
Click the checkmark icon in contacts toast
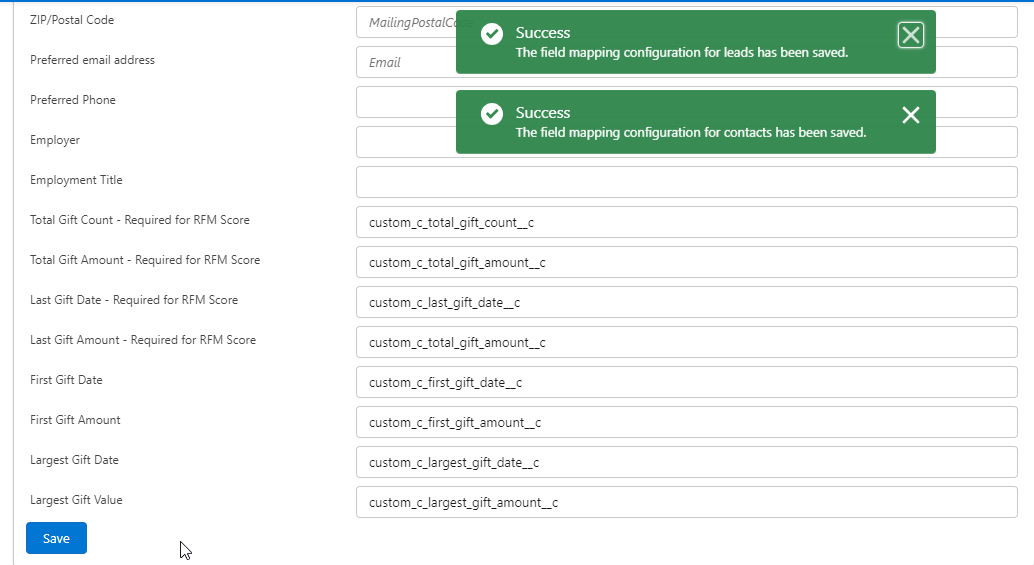pyautogui.click(x=491, y=114)
